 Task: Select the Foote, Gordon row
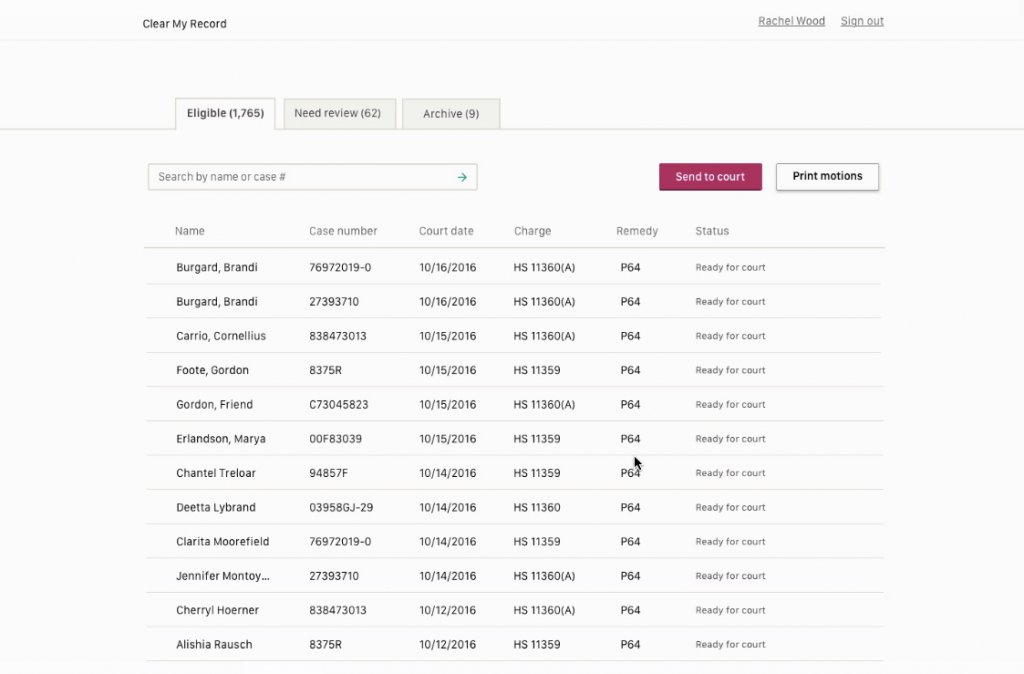click(x=514, y=370)
